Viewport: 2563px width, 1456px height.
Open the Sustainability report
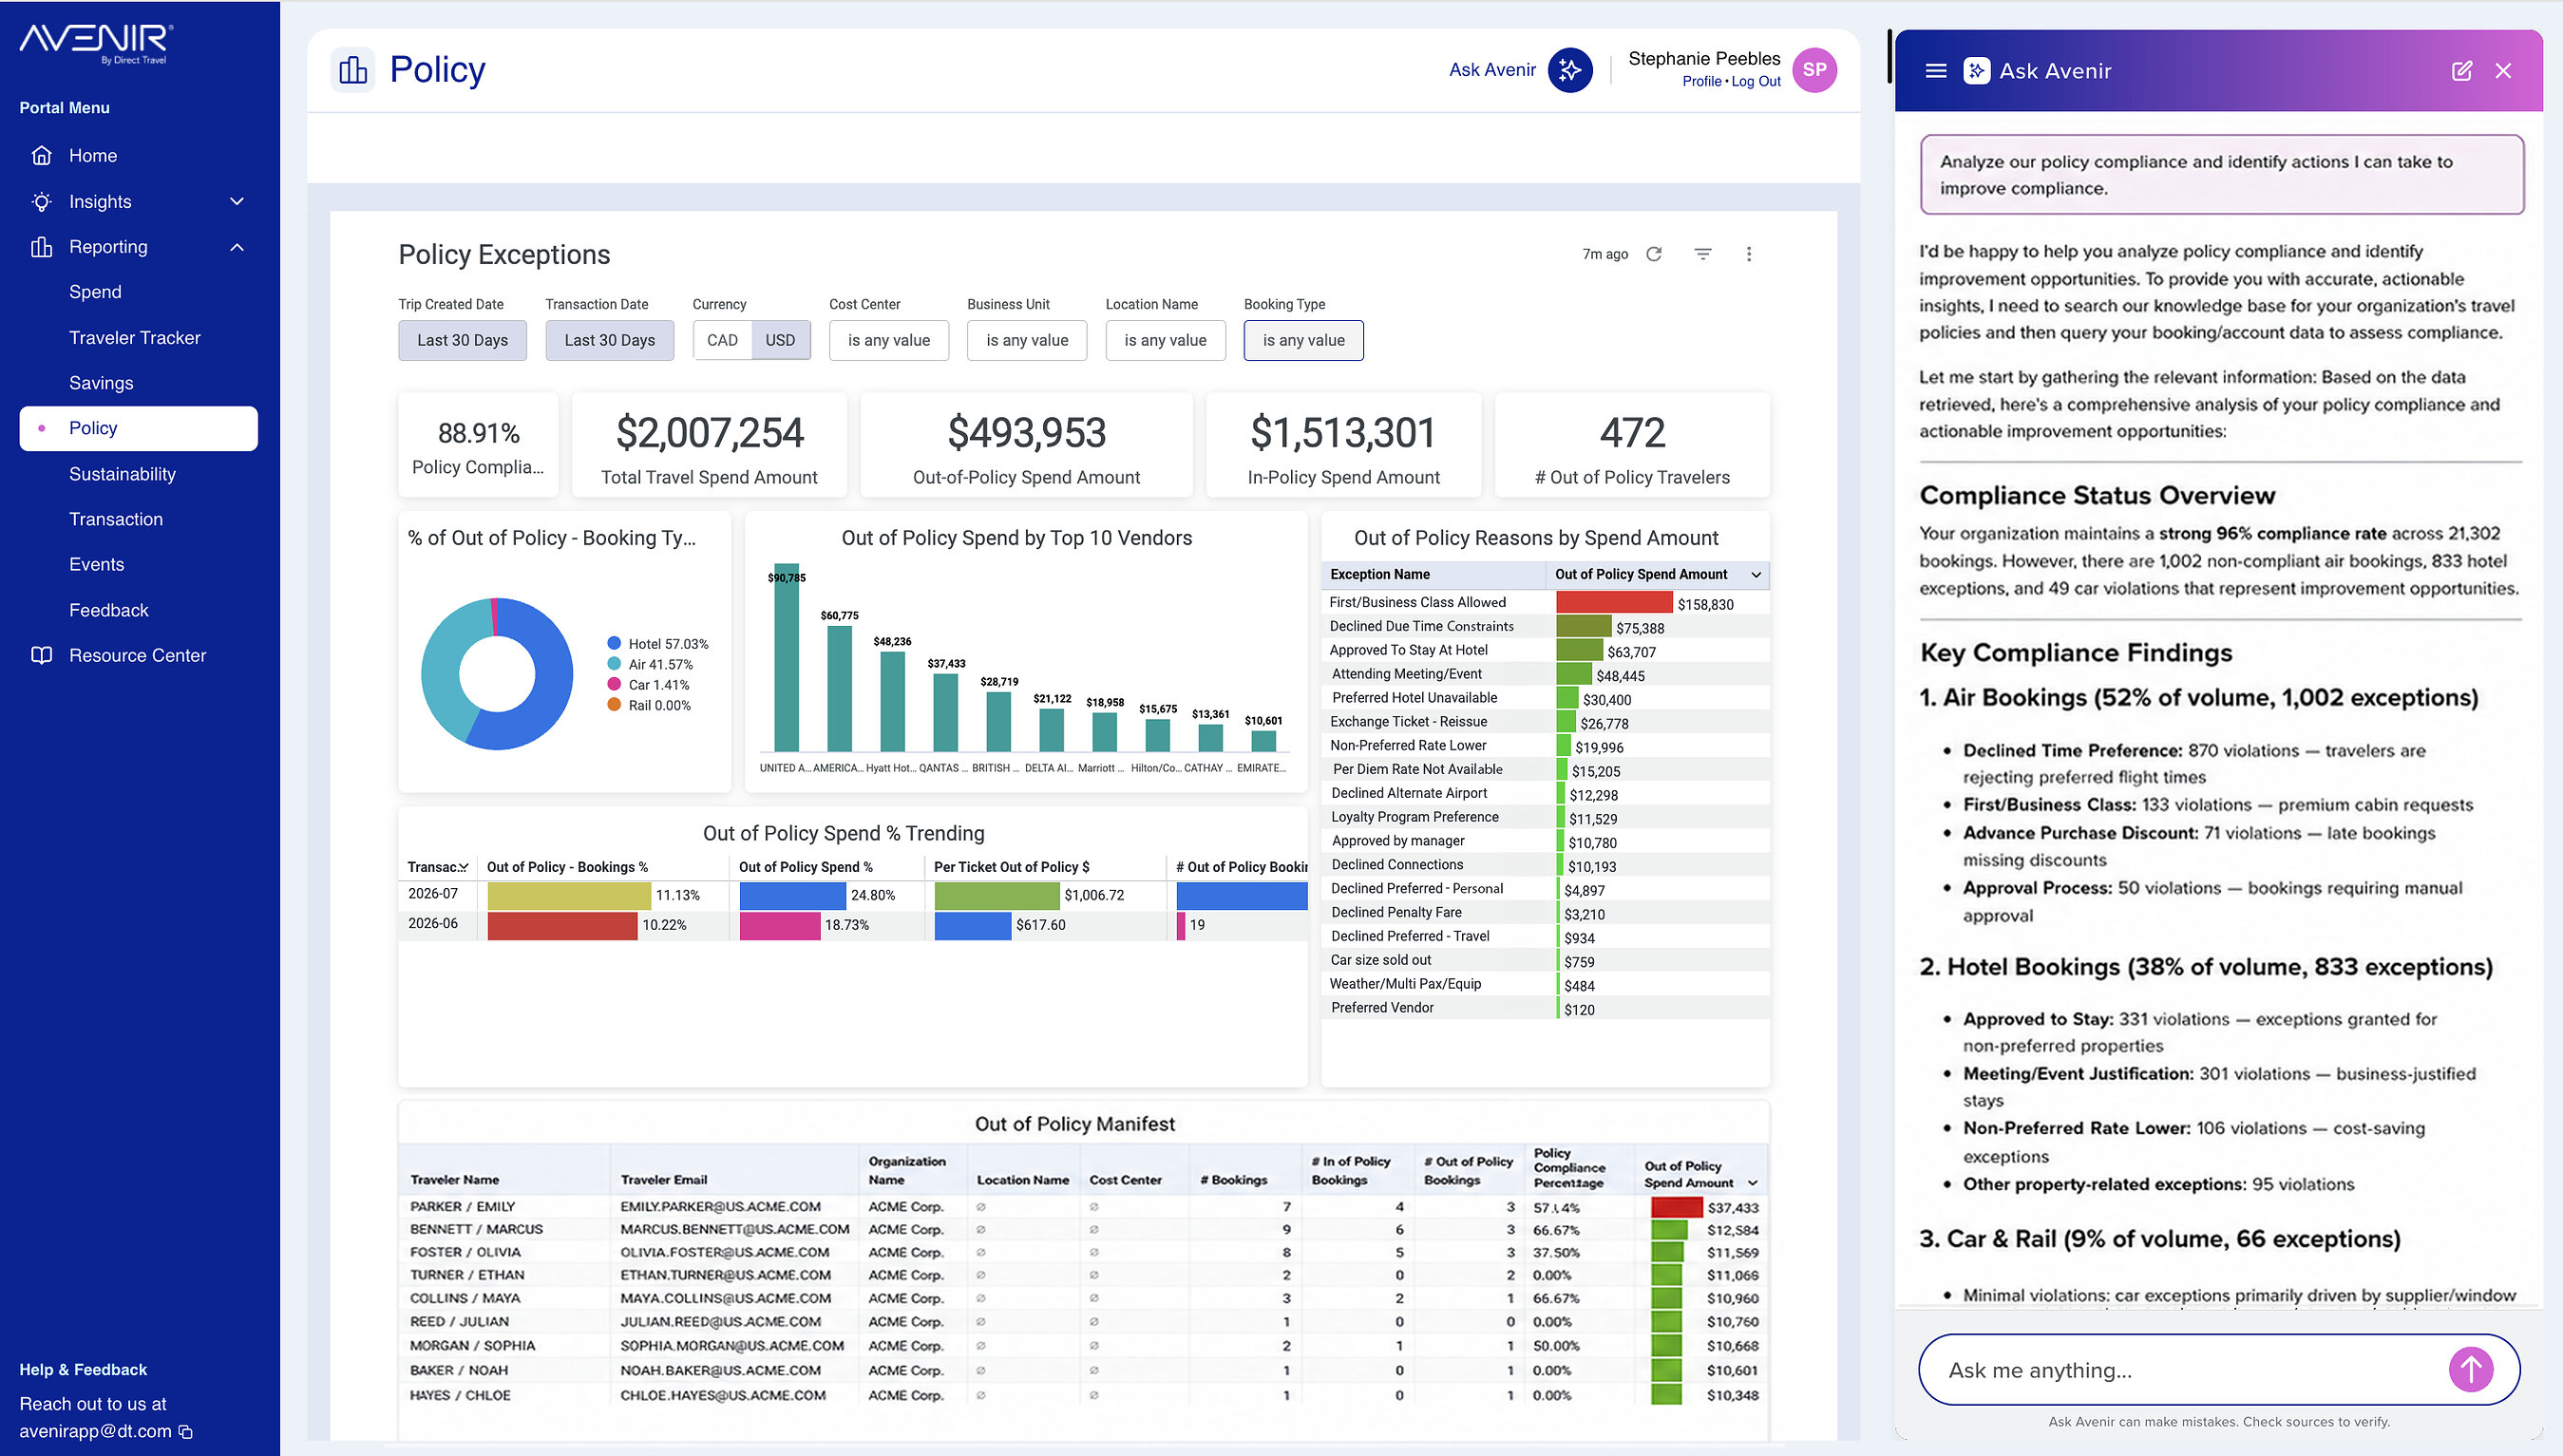122,474
